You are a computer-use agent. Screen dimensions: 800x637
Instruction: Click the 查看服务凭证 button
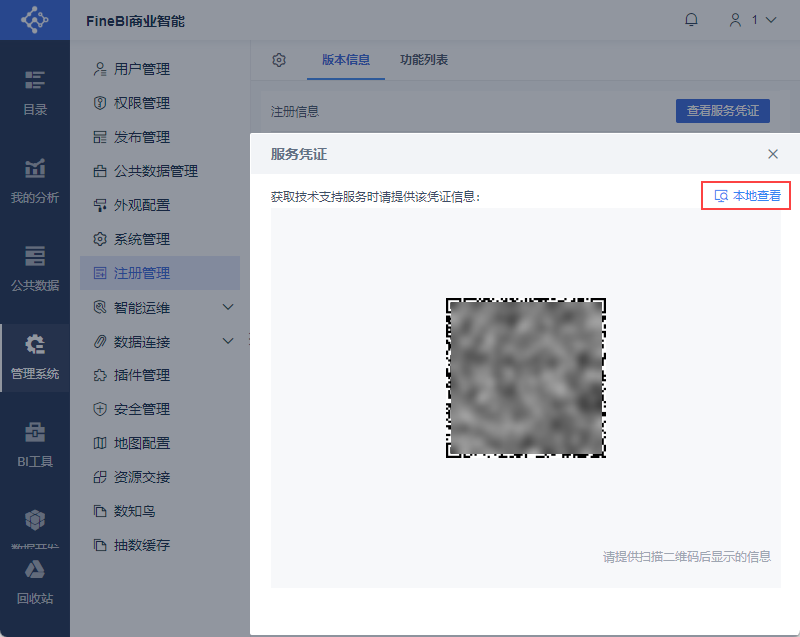coord(722,111)
